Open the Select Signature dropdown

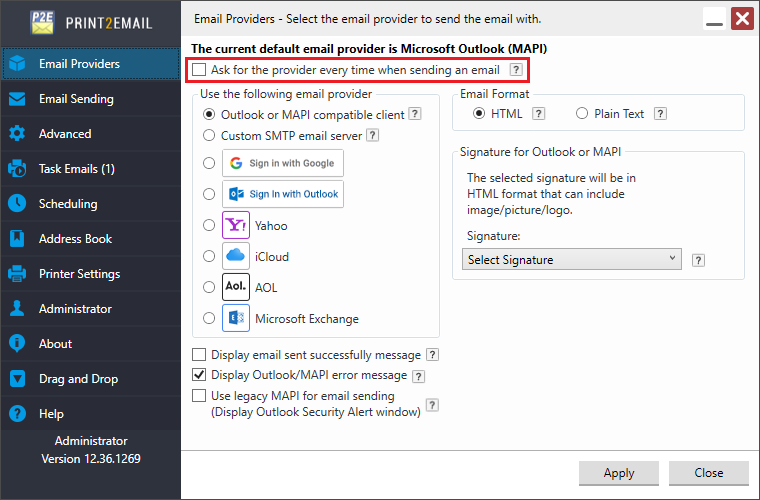(x=573, y=260)
